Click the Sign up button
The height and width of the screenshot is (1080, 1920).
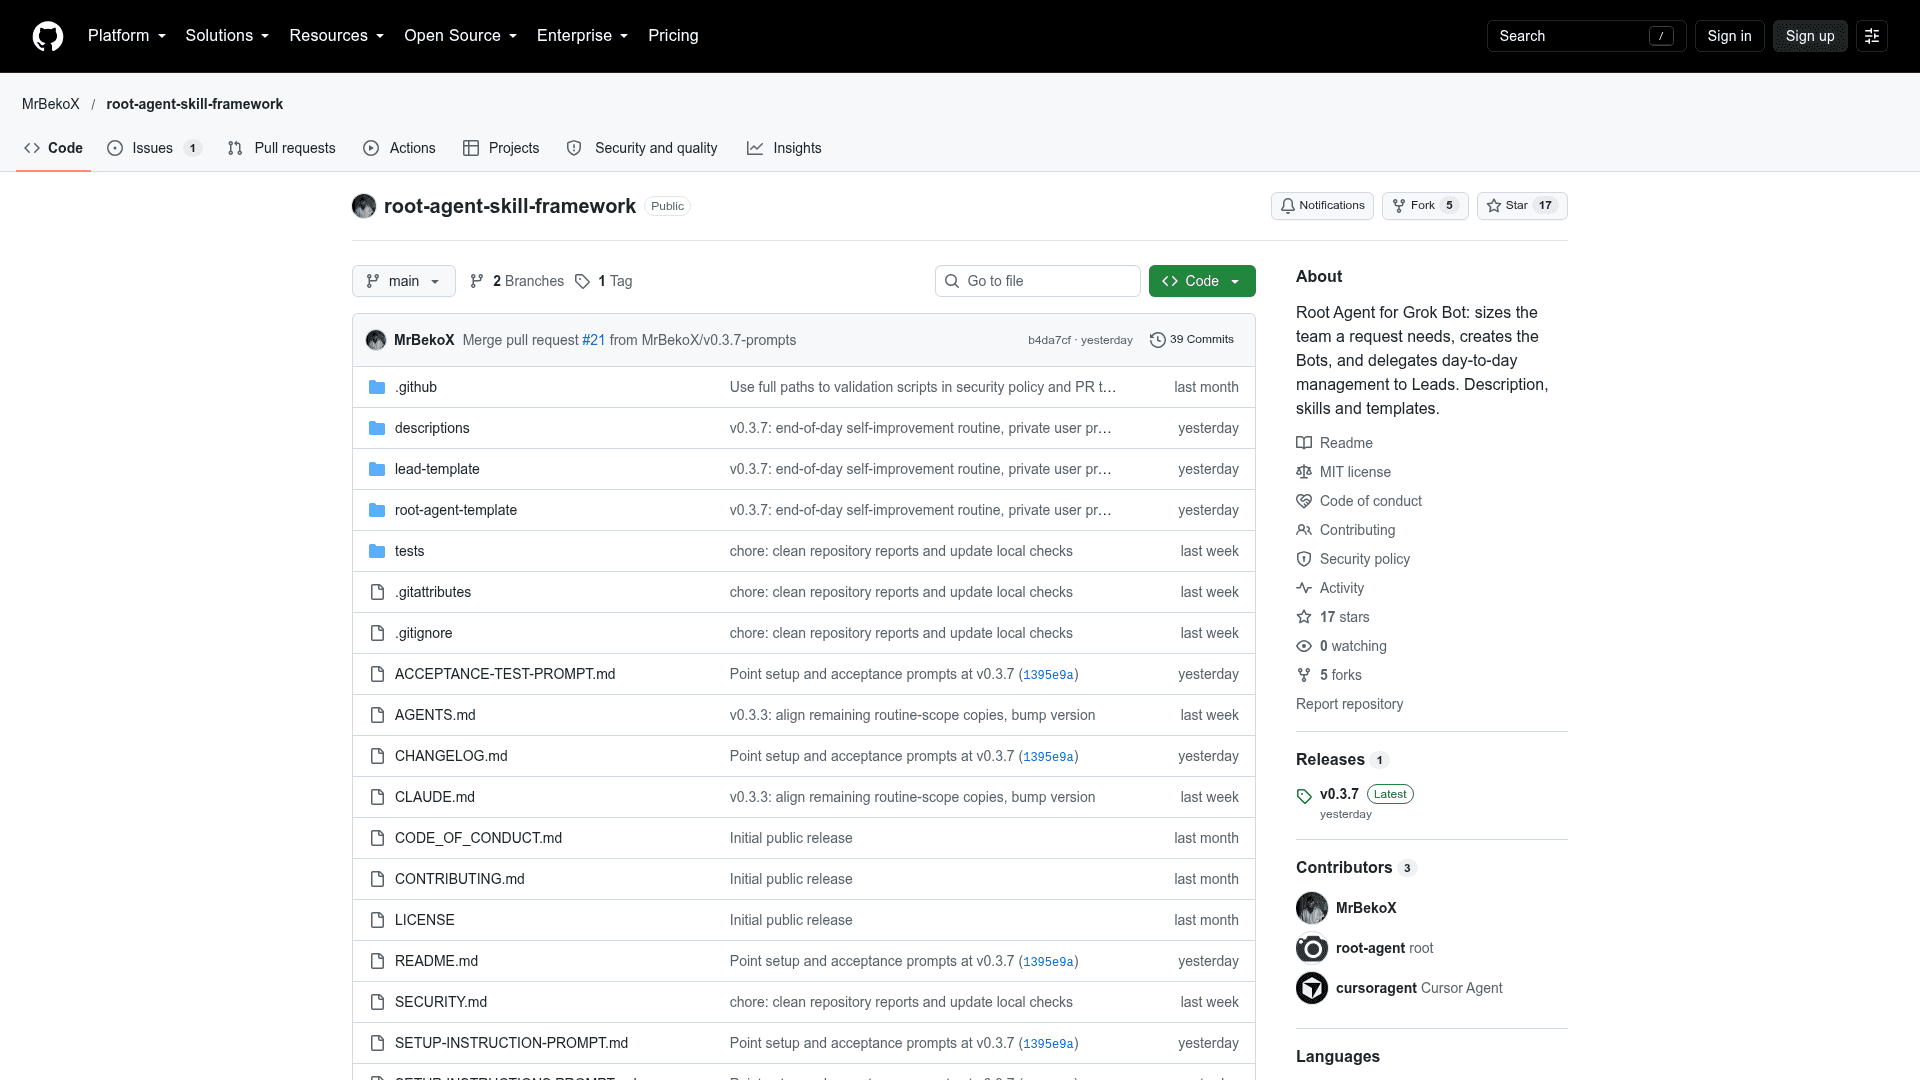(1810, 36)
